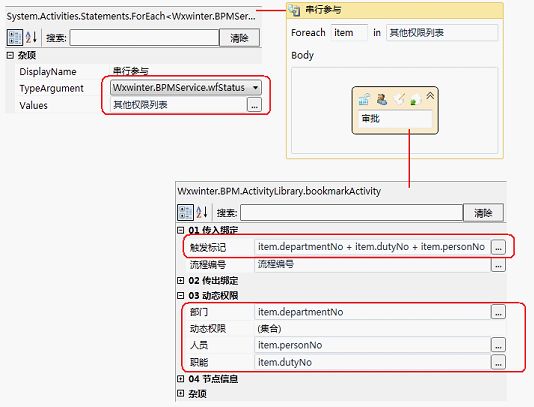Click the Foreach item variable name field
This screenshot has height=407, width=534.
(x=349, y=33)
